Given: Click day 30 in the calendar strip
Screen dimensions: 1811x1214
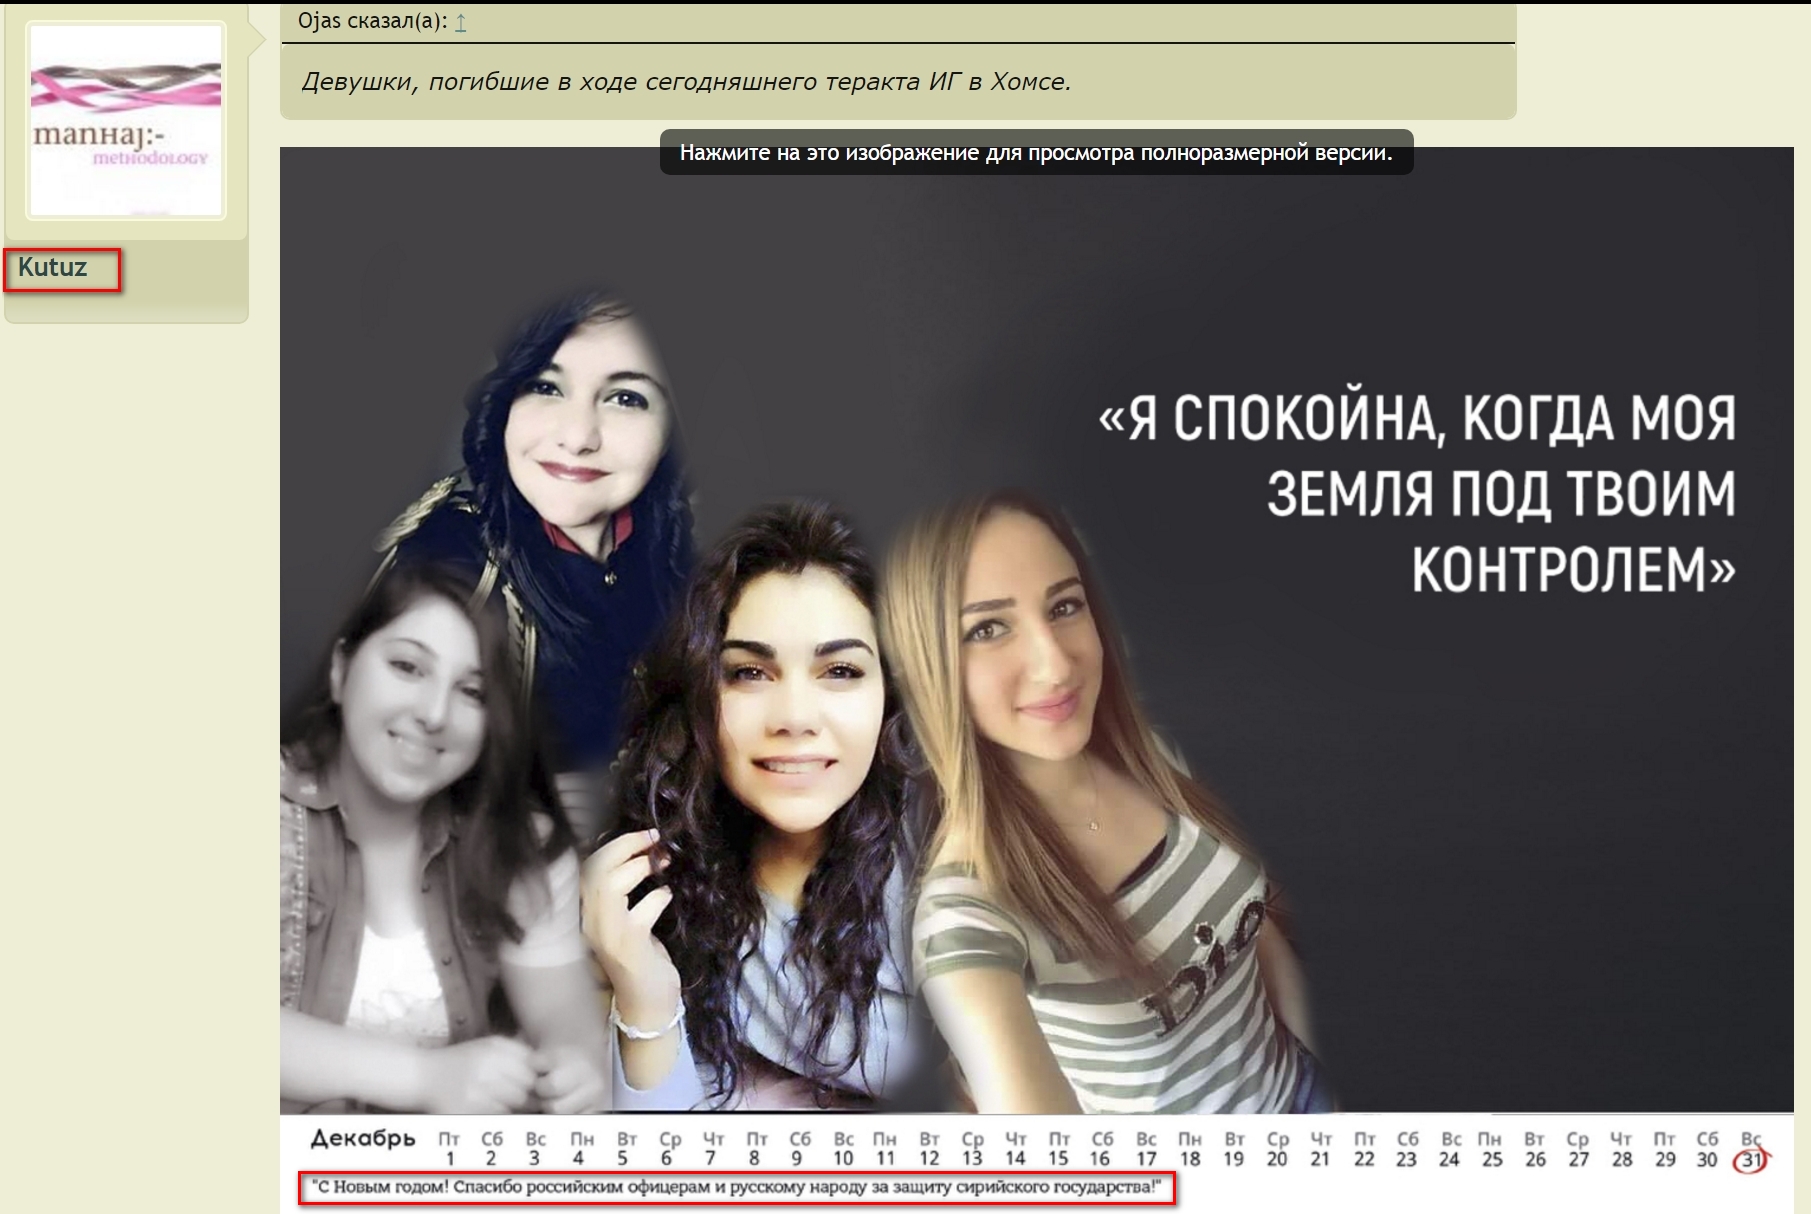Looking at the screenshot, I should tap(1707, 1159).
